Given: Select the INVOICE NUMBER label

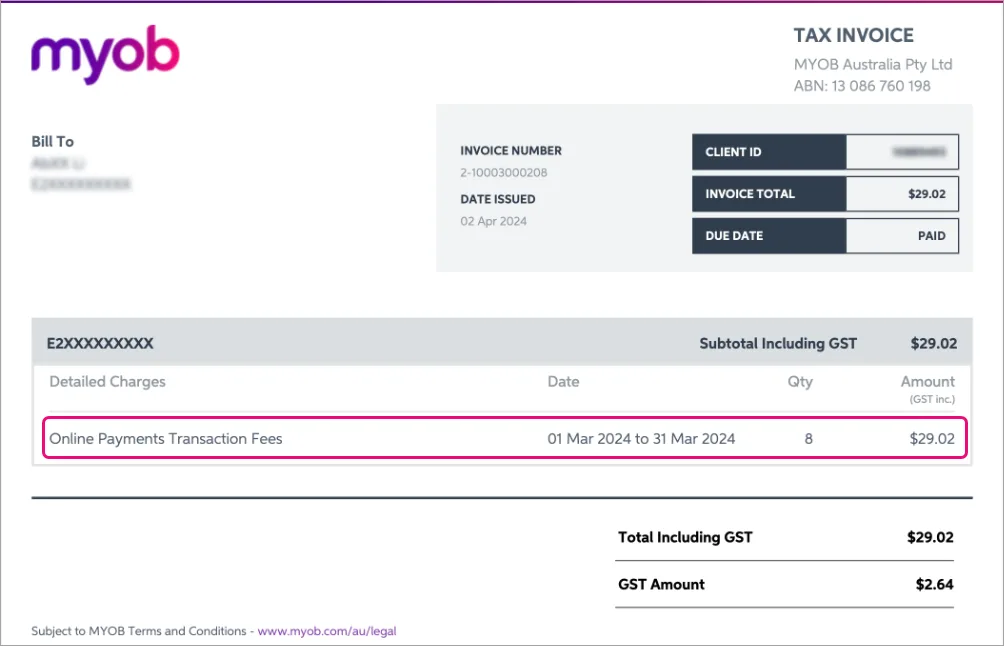Looking at the screenshot, I should click(x=510, y=150).
